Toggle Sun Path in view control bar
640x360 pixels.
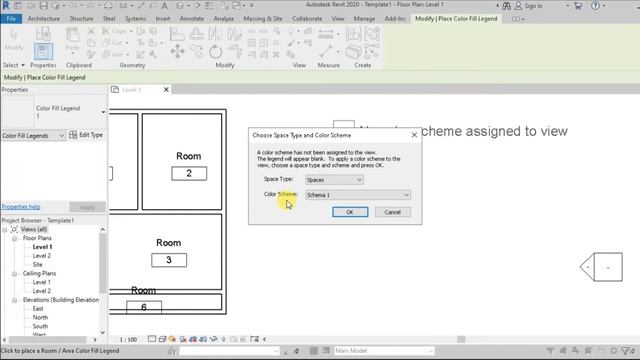[172, 339]
